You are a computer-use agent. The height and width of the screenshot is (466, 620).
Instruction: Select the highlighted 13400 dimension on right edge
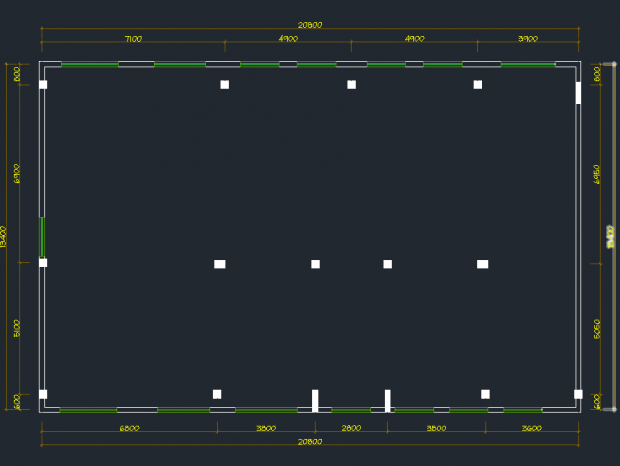(610, 237)
